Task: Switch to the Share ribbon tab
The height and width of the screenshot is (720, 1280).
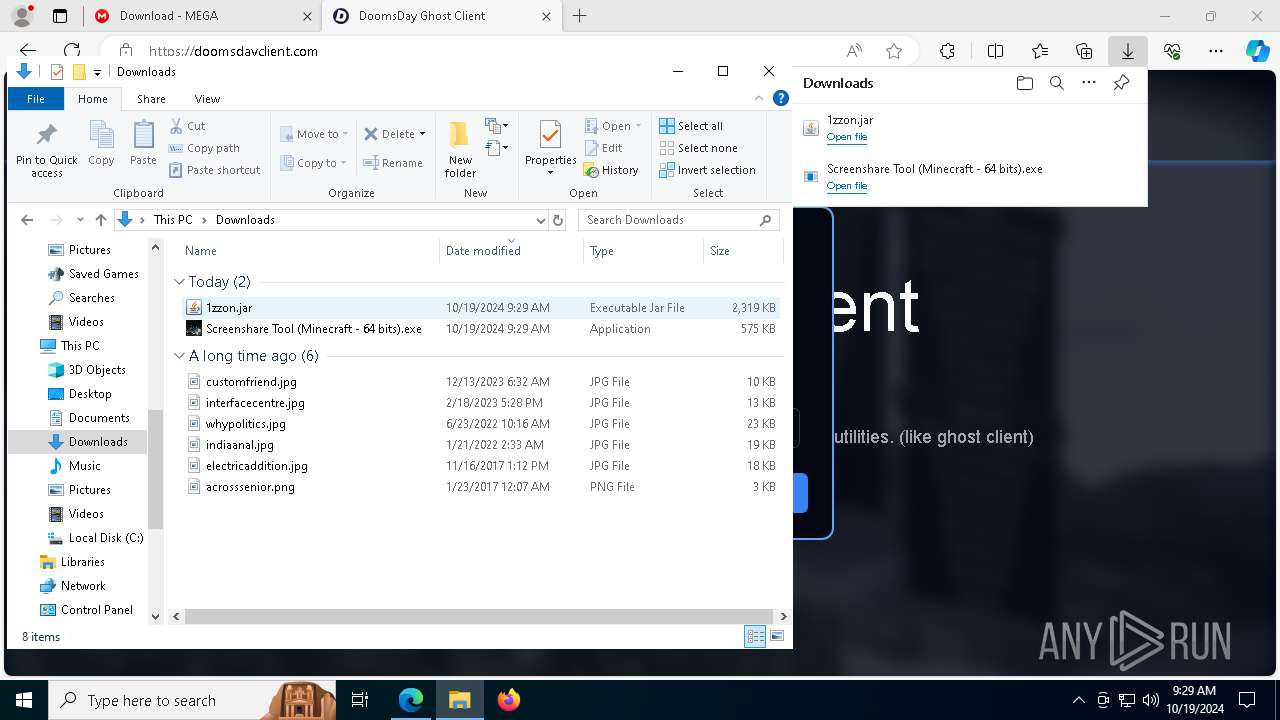Action: point(151,99)
